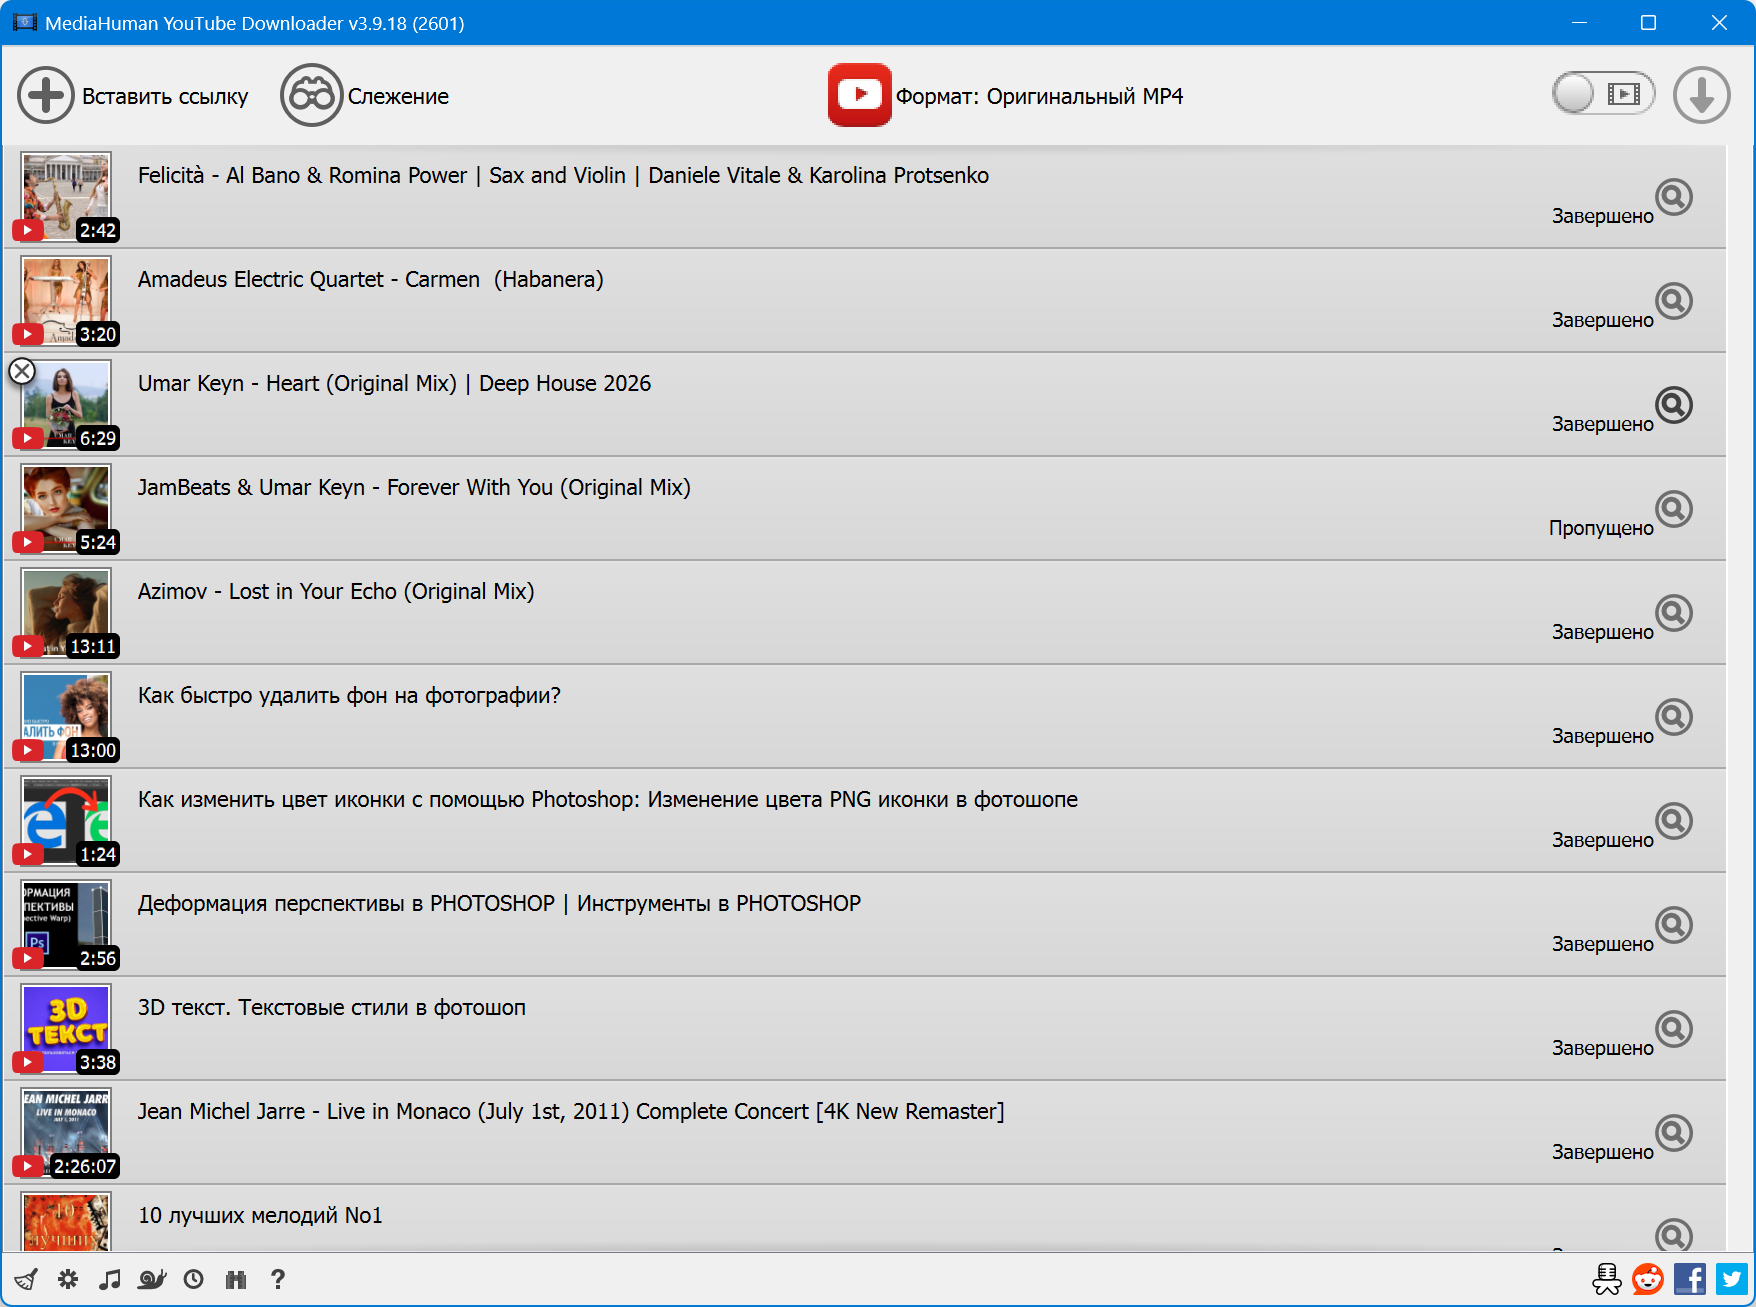Viewport: 1756px width, 1307px height.
Task: Open help with the question mark icon
Action: click(278, 1279)
